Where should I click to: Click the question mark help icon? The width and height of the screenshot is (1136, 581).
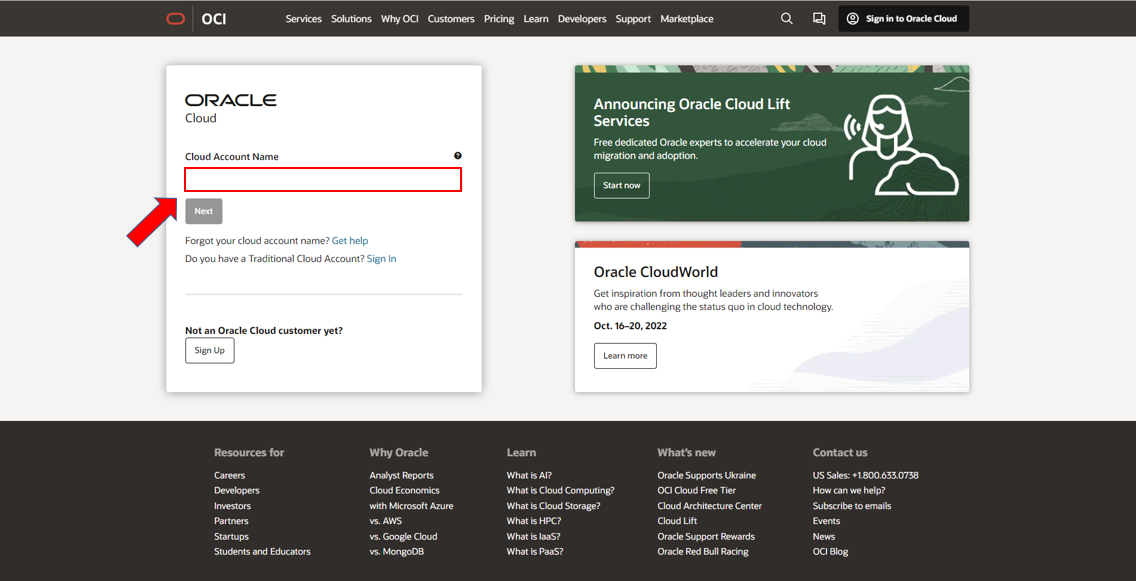(458, 155)
